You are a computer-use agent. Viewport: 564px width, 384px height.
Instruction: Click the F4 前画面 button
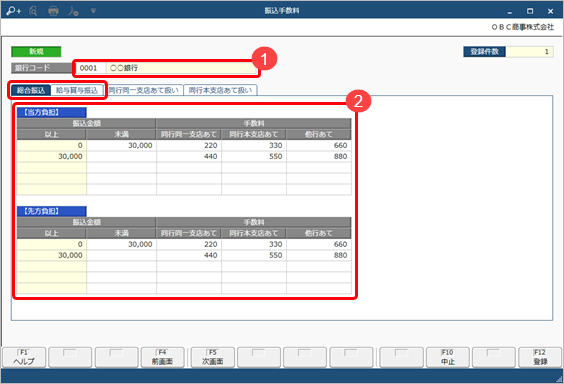click(163, 357)
